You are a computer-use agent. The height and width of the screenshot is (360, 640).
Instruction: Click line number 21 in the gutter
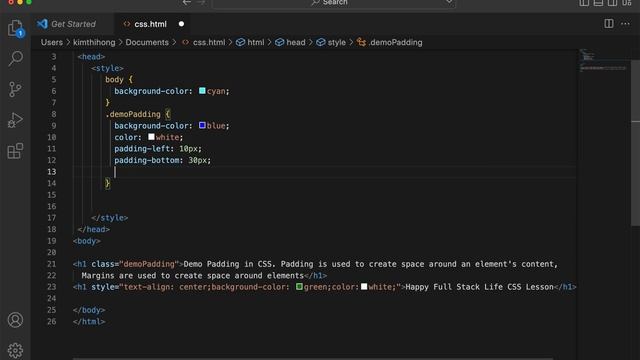pyautogui.click(x=51, y=264)
